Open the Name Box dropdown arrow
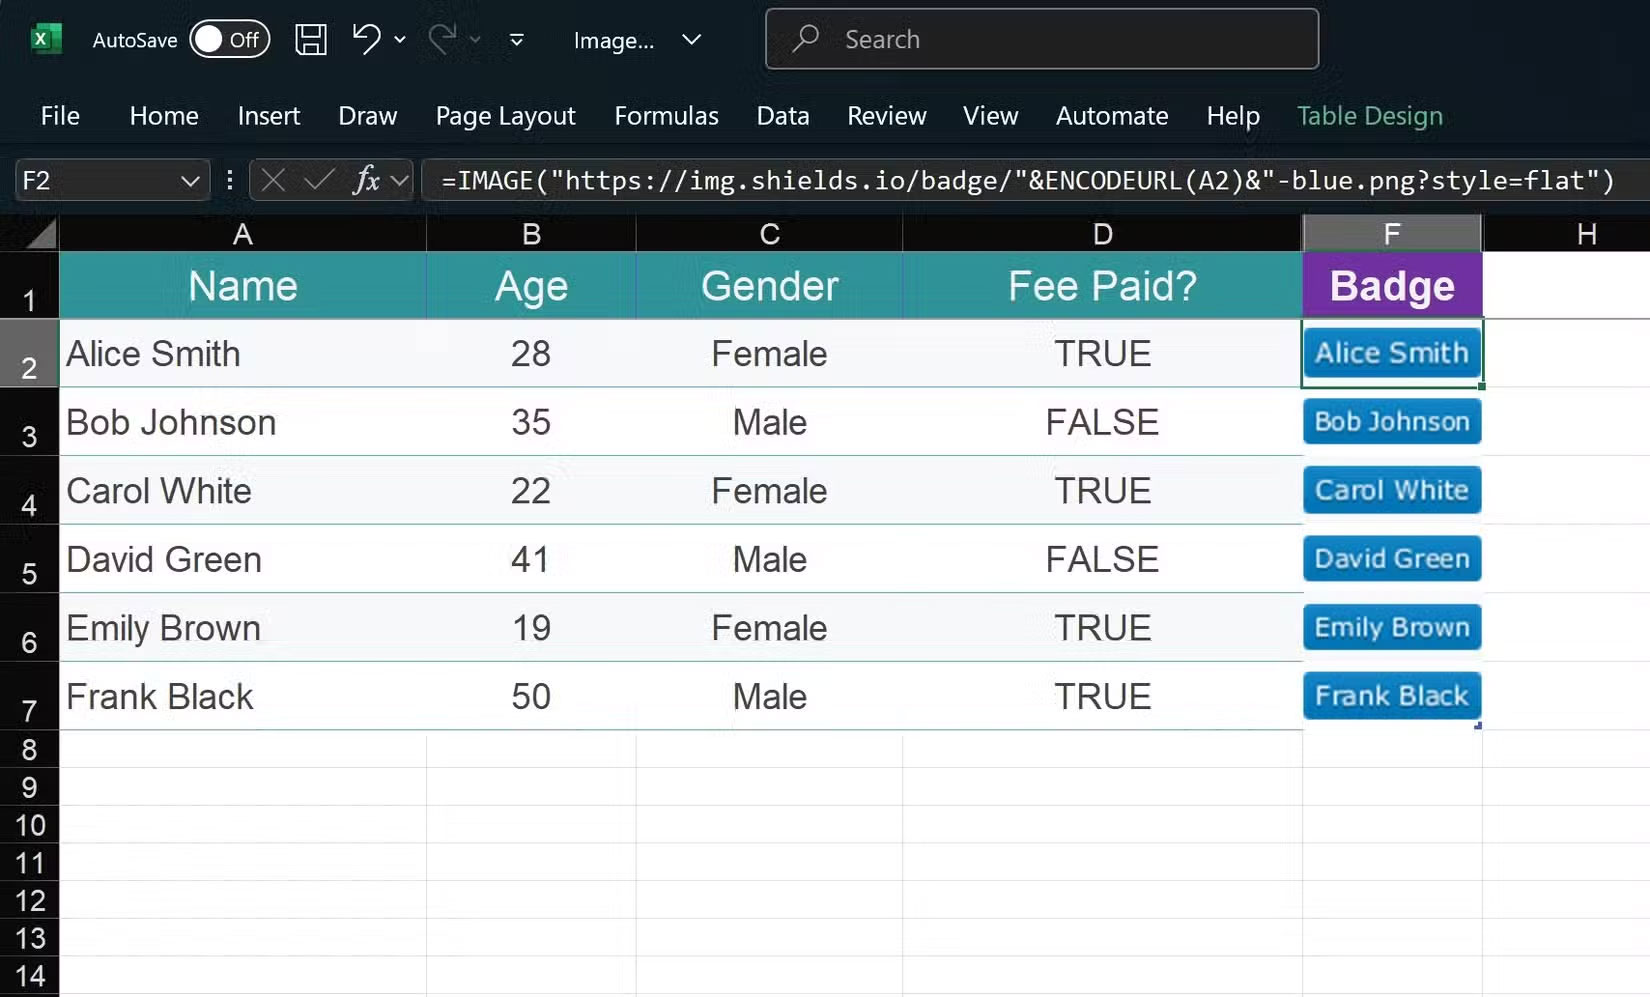Viewport: 1650px width, 997px height. click(x=190, y=181)
